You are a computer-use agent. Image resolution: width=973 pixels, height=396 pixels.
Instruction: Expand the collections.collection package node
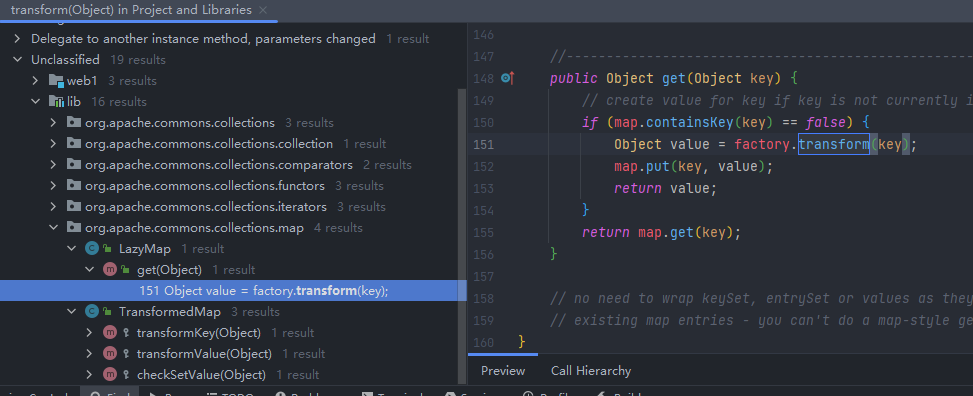[53, 144]
